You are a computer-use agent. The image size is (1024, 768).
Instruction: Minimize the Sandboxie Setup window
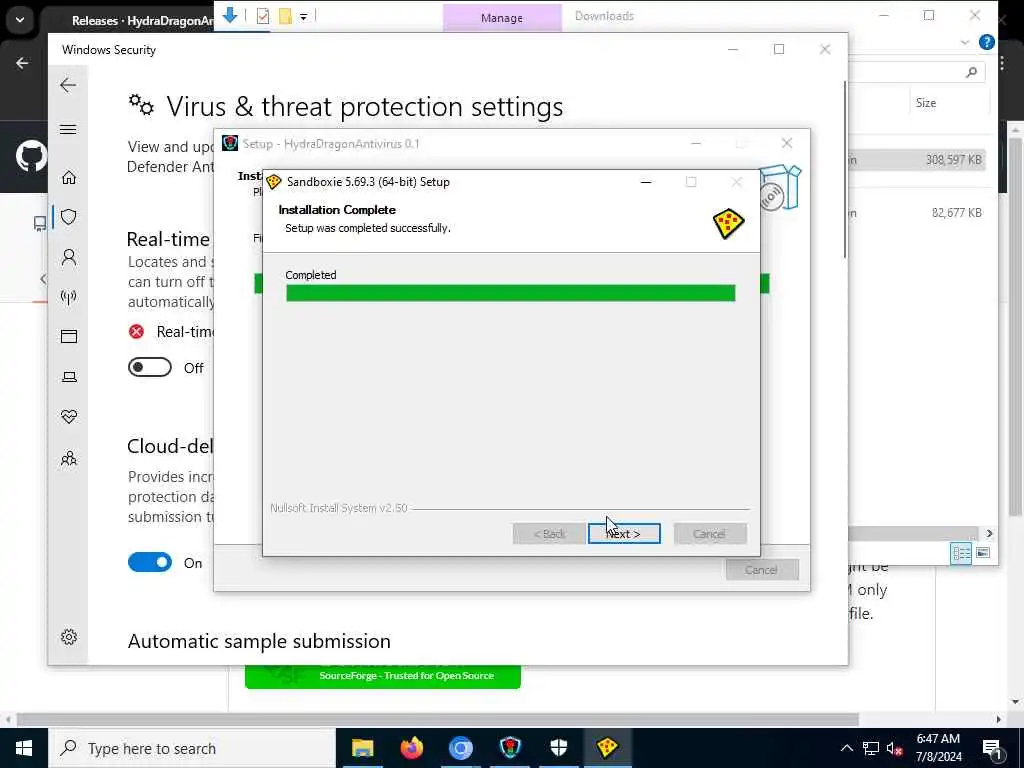click(646, 182)
